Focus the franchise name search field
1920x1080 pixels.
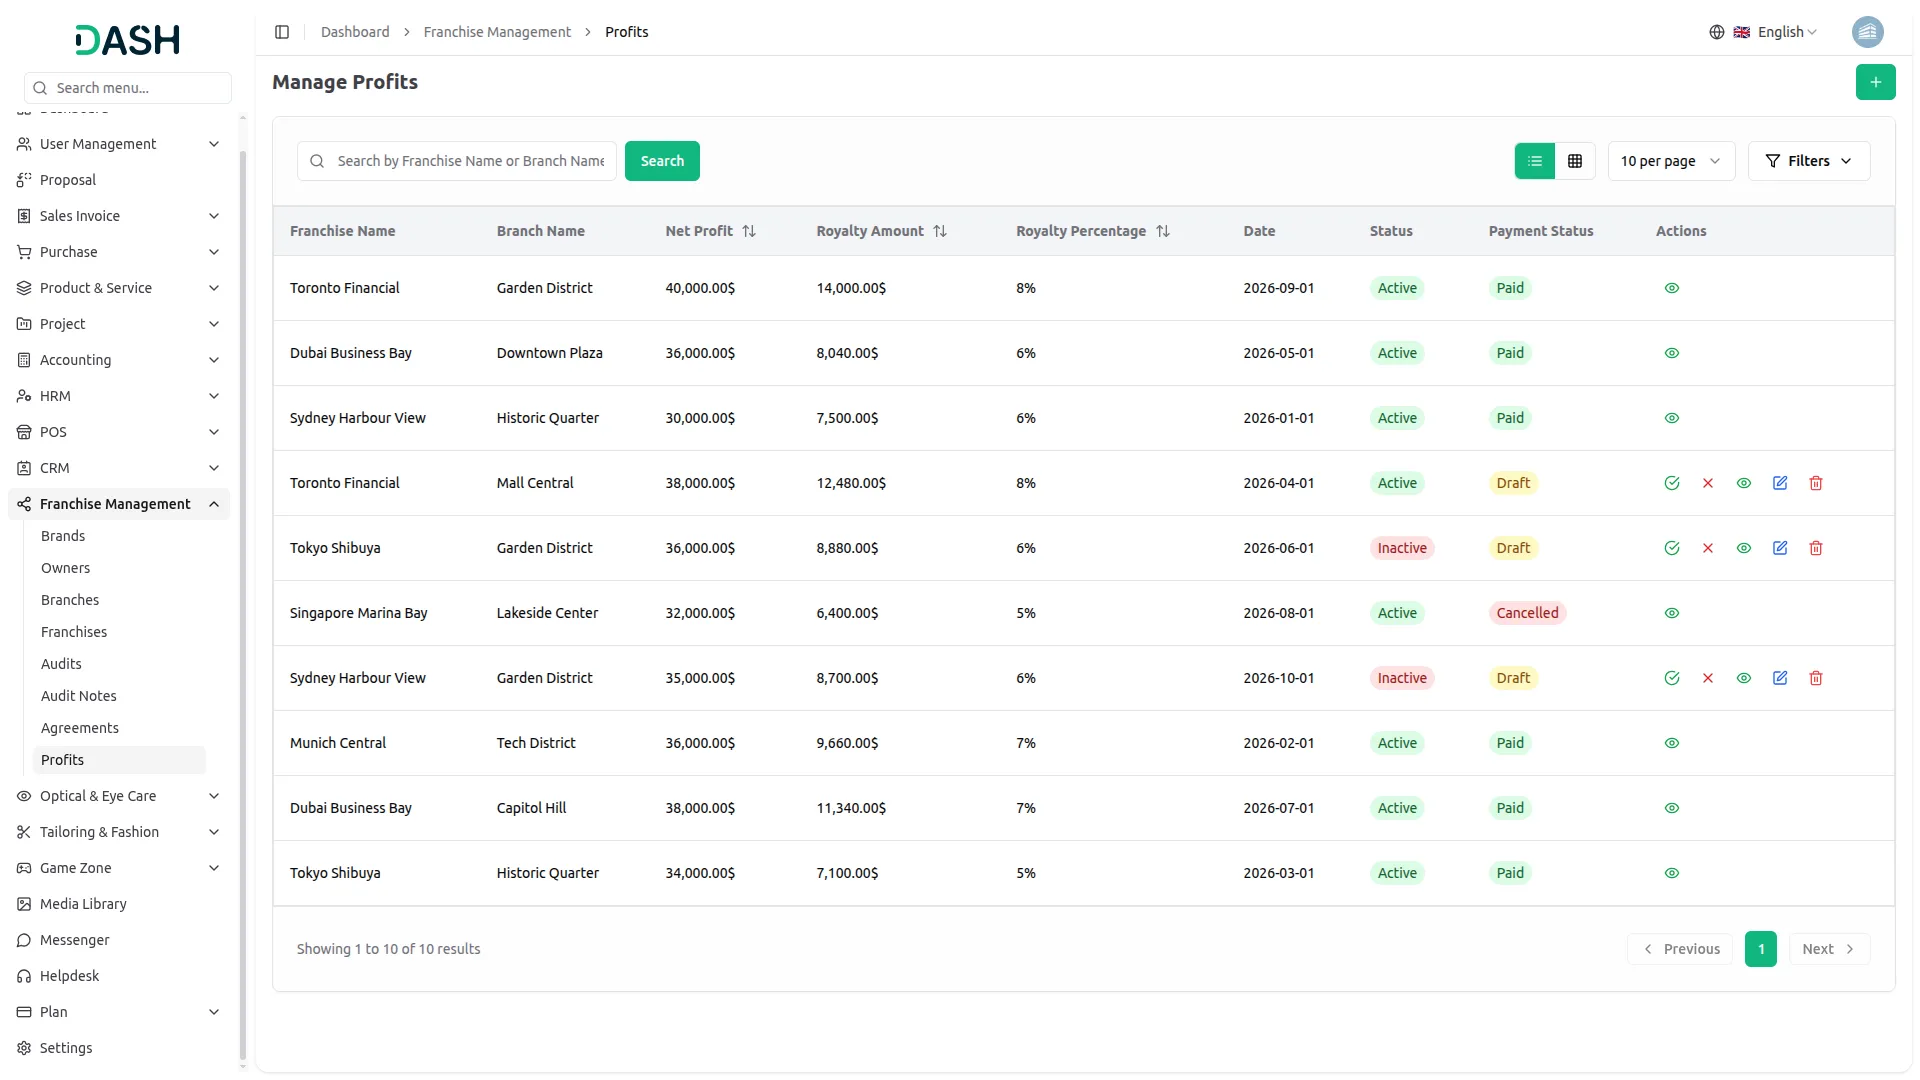(x=470, y=161)
